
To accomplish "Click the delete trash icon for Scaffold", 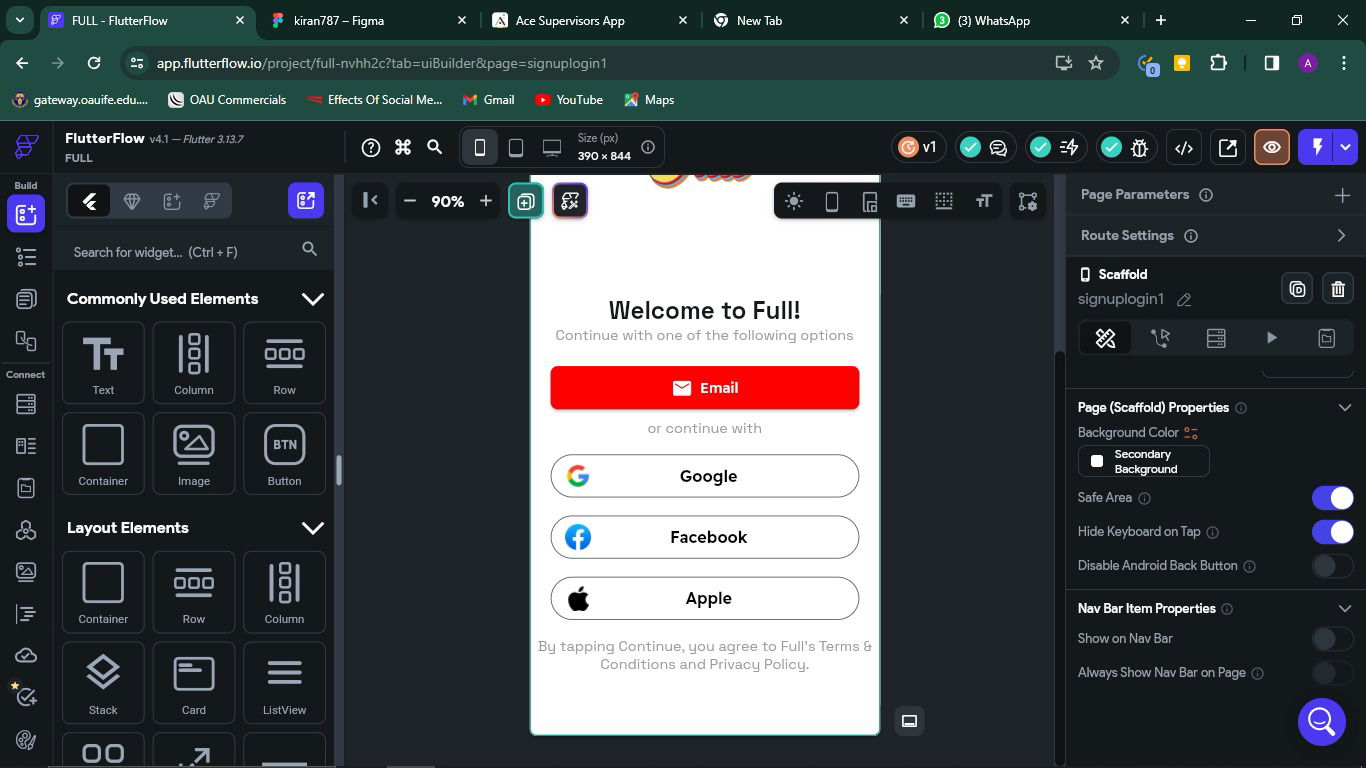I will [1338, 289].
